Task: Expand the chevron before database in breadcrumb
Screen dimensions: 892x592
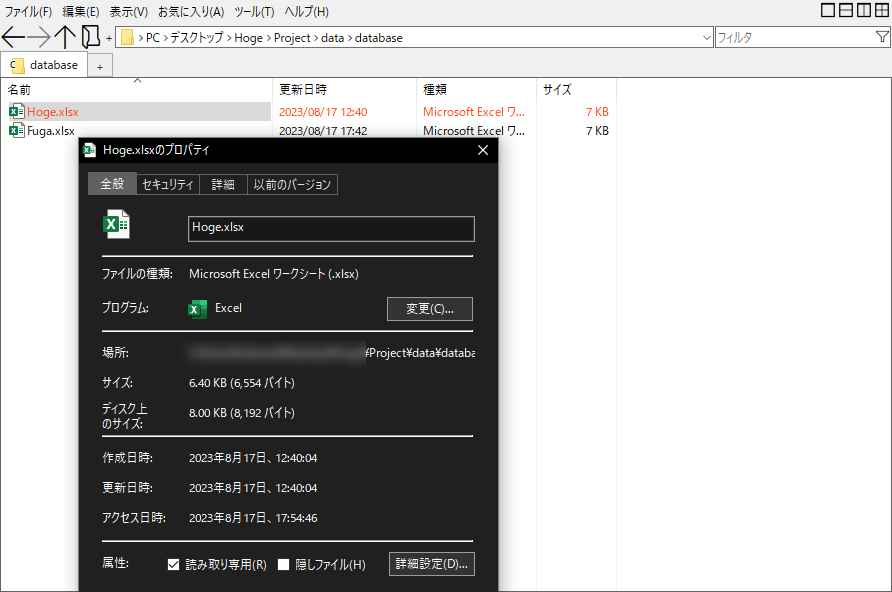Action: pos(349,38)
